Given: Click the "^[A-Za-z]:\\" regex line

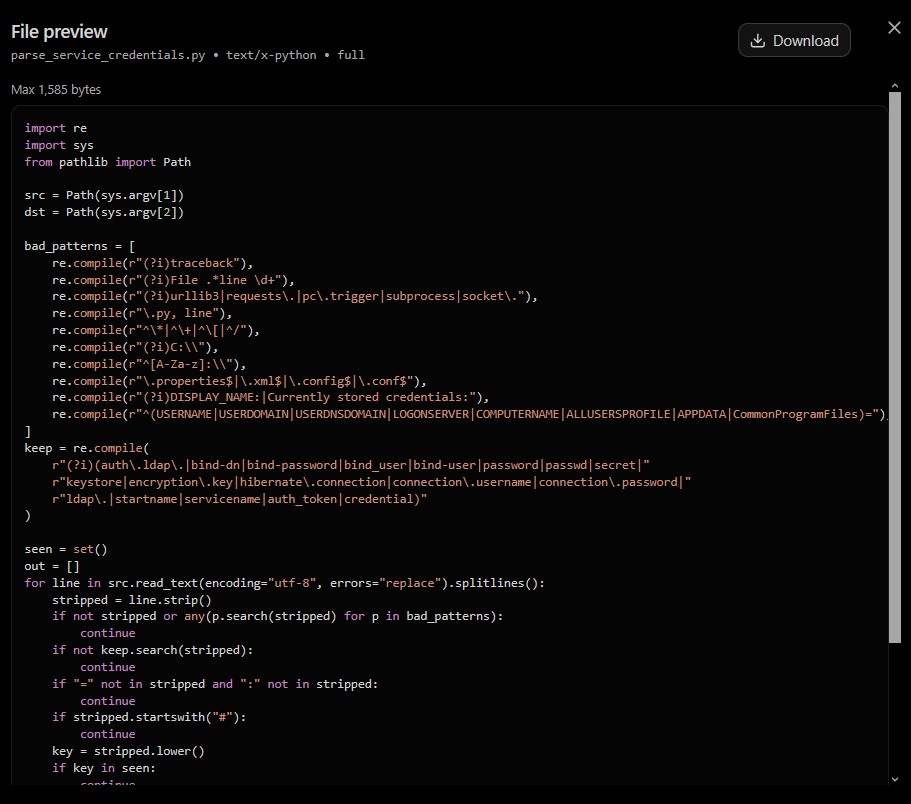Looking at the screenshot, I should [x=149, y=364].
